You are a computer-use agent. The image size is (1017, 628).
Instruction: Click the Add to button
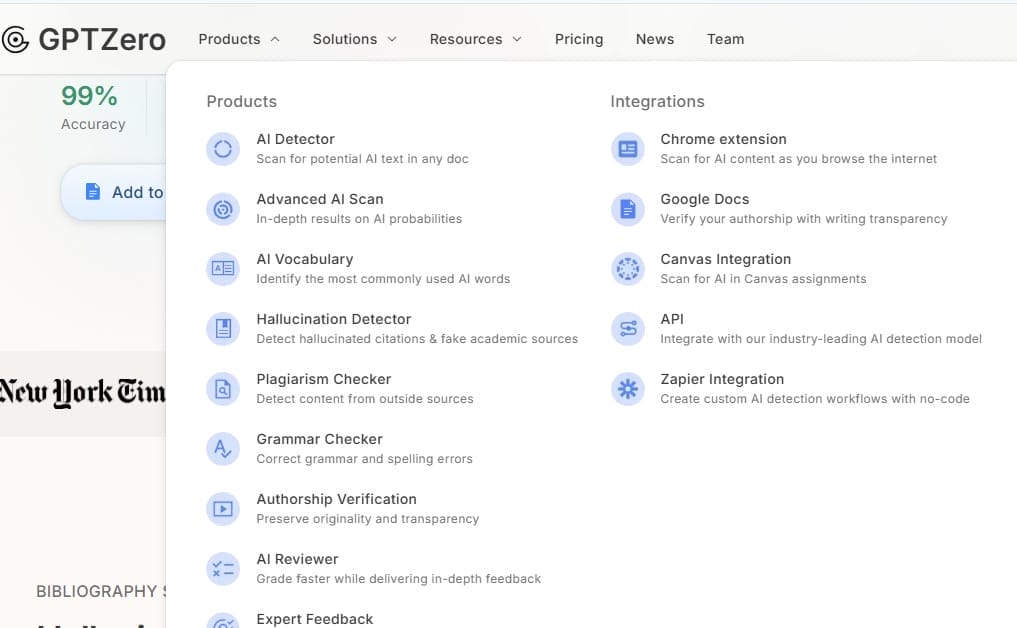114,192
